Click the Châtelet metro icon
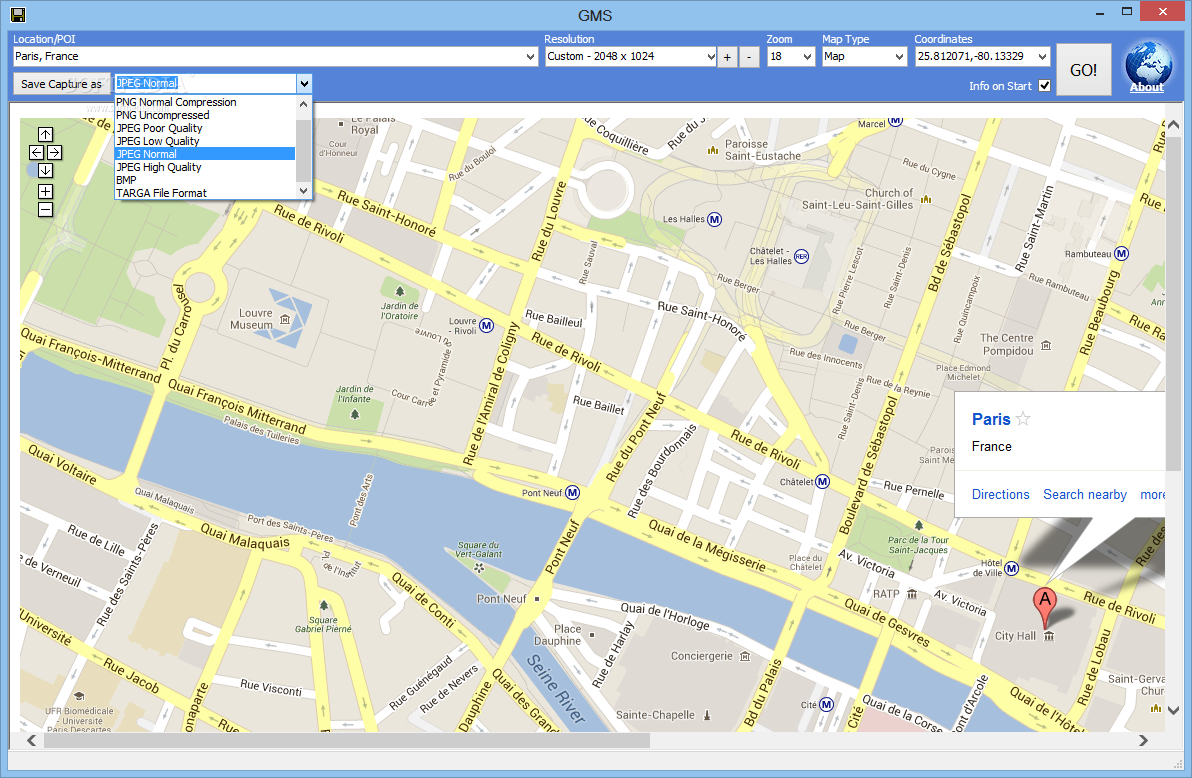 [x=823, y=481]
